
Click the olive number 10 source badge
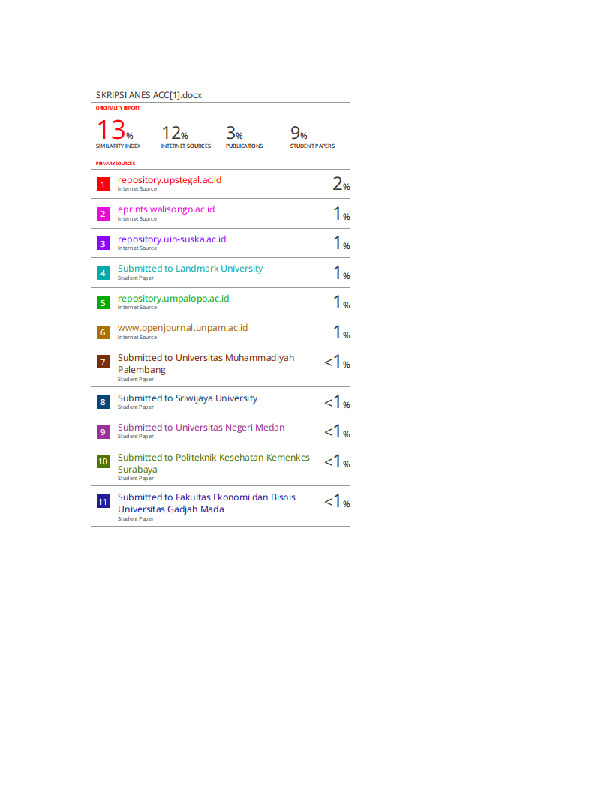(x=103, y=461)
